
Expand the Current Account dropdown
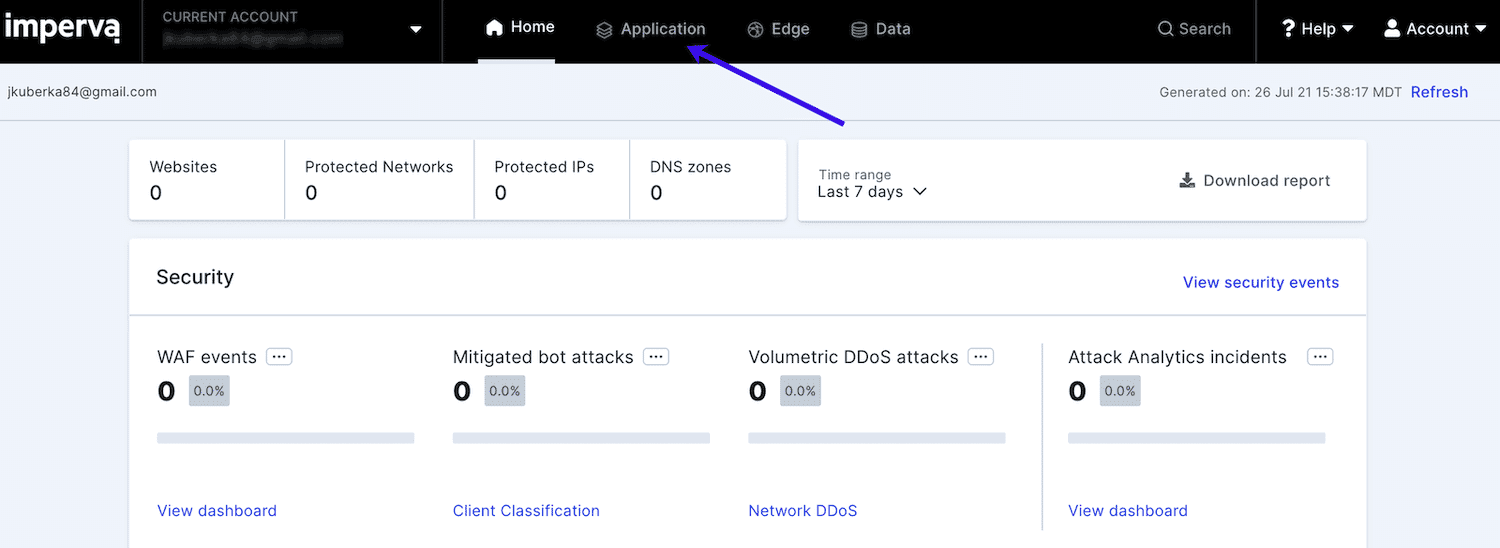coord(416,30)
